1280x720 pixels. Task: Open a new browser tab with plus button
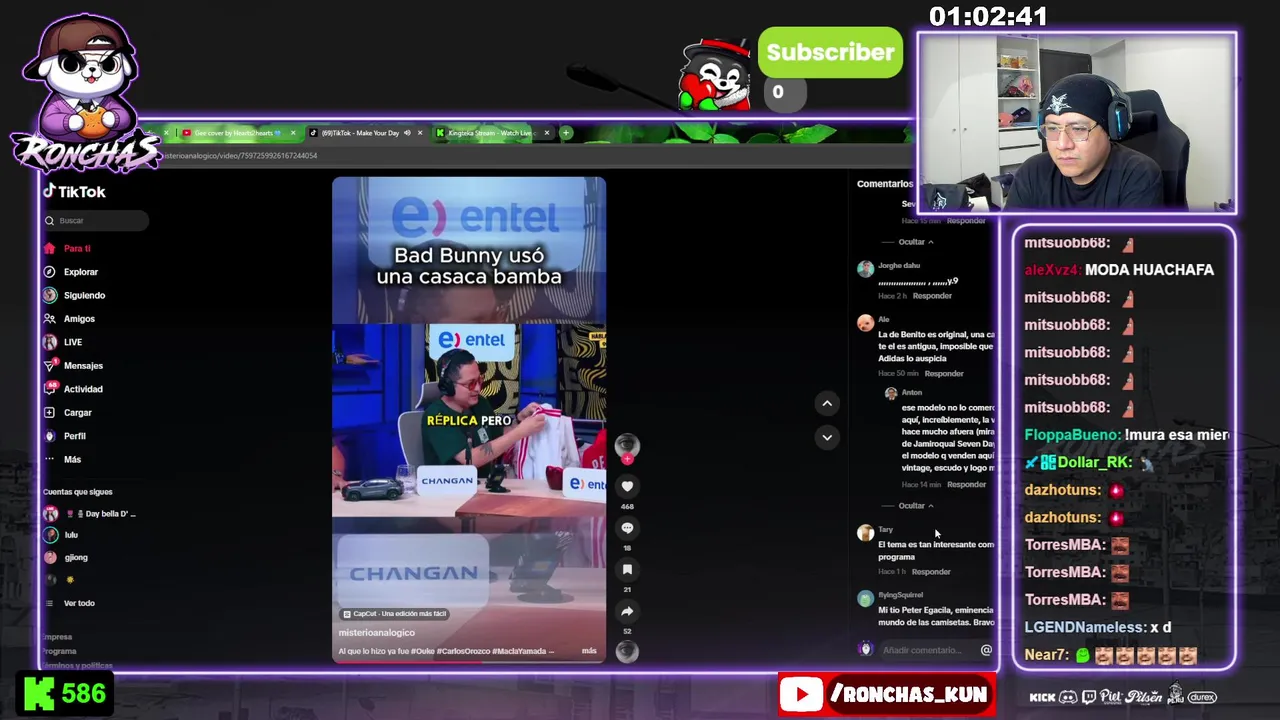[566, 133]
